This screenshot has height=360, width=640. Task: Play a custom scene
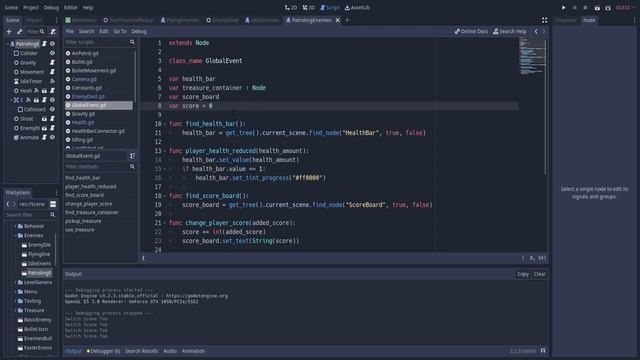608,7
